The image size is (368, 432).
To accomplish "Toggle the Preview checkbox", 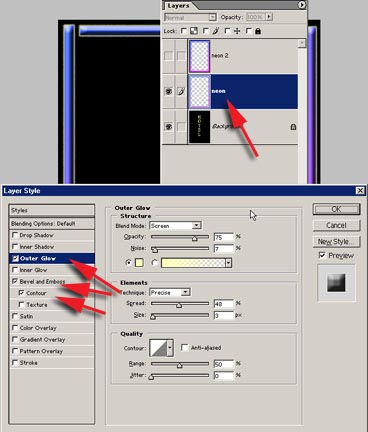I will click(322, 255).
